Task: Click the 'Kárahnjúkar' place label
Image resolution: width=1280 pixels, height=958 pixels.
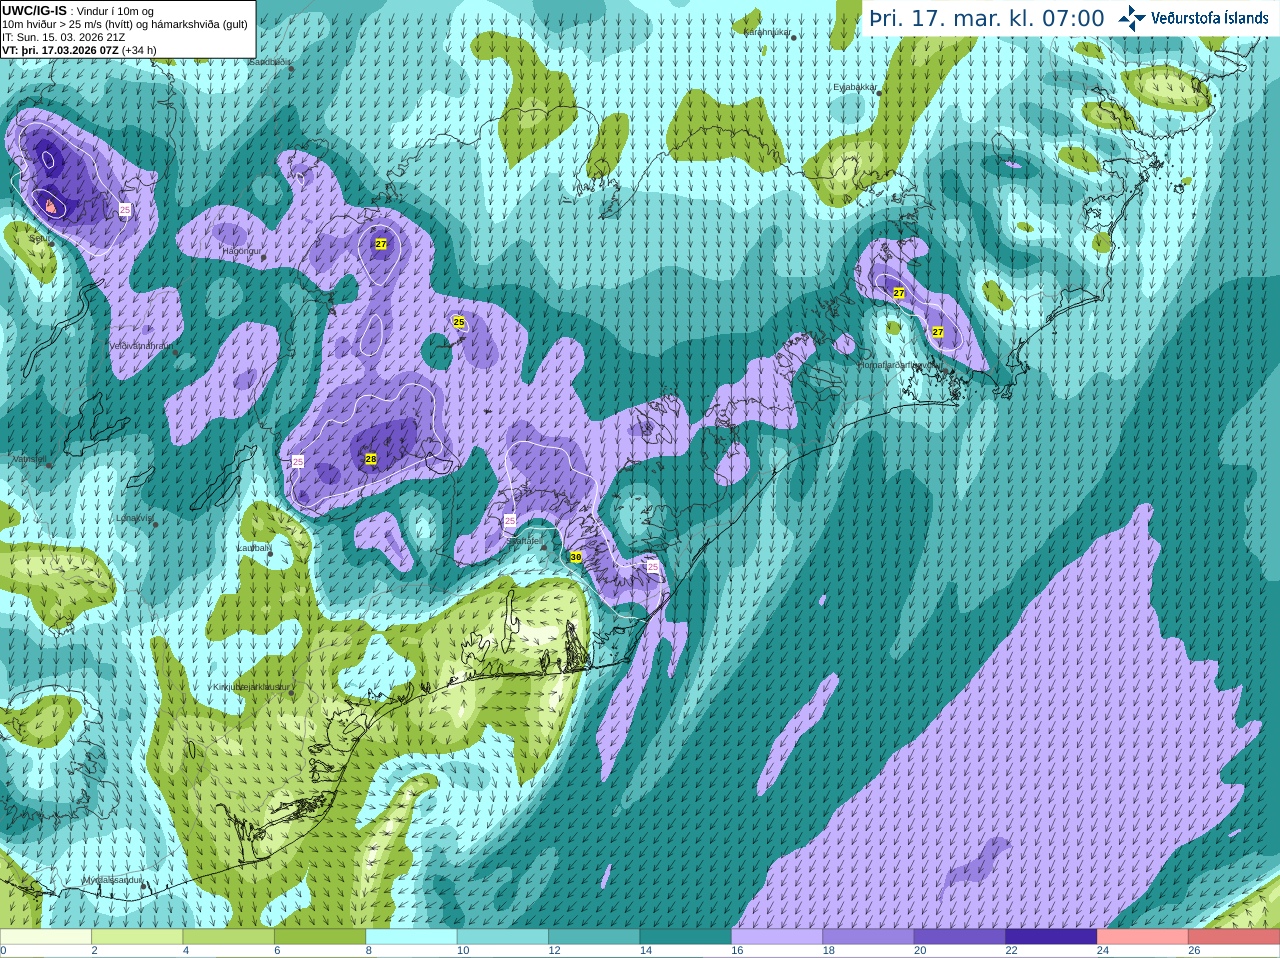Action: 768,32
